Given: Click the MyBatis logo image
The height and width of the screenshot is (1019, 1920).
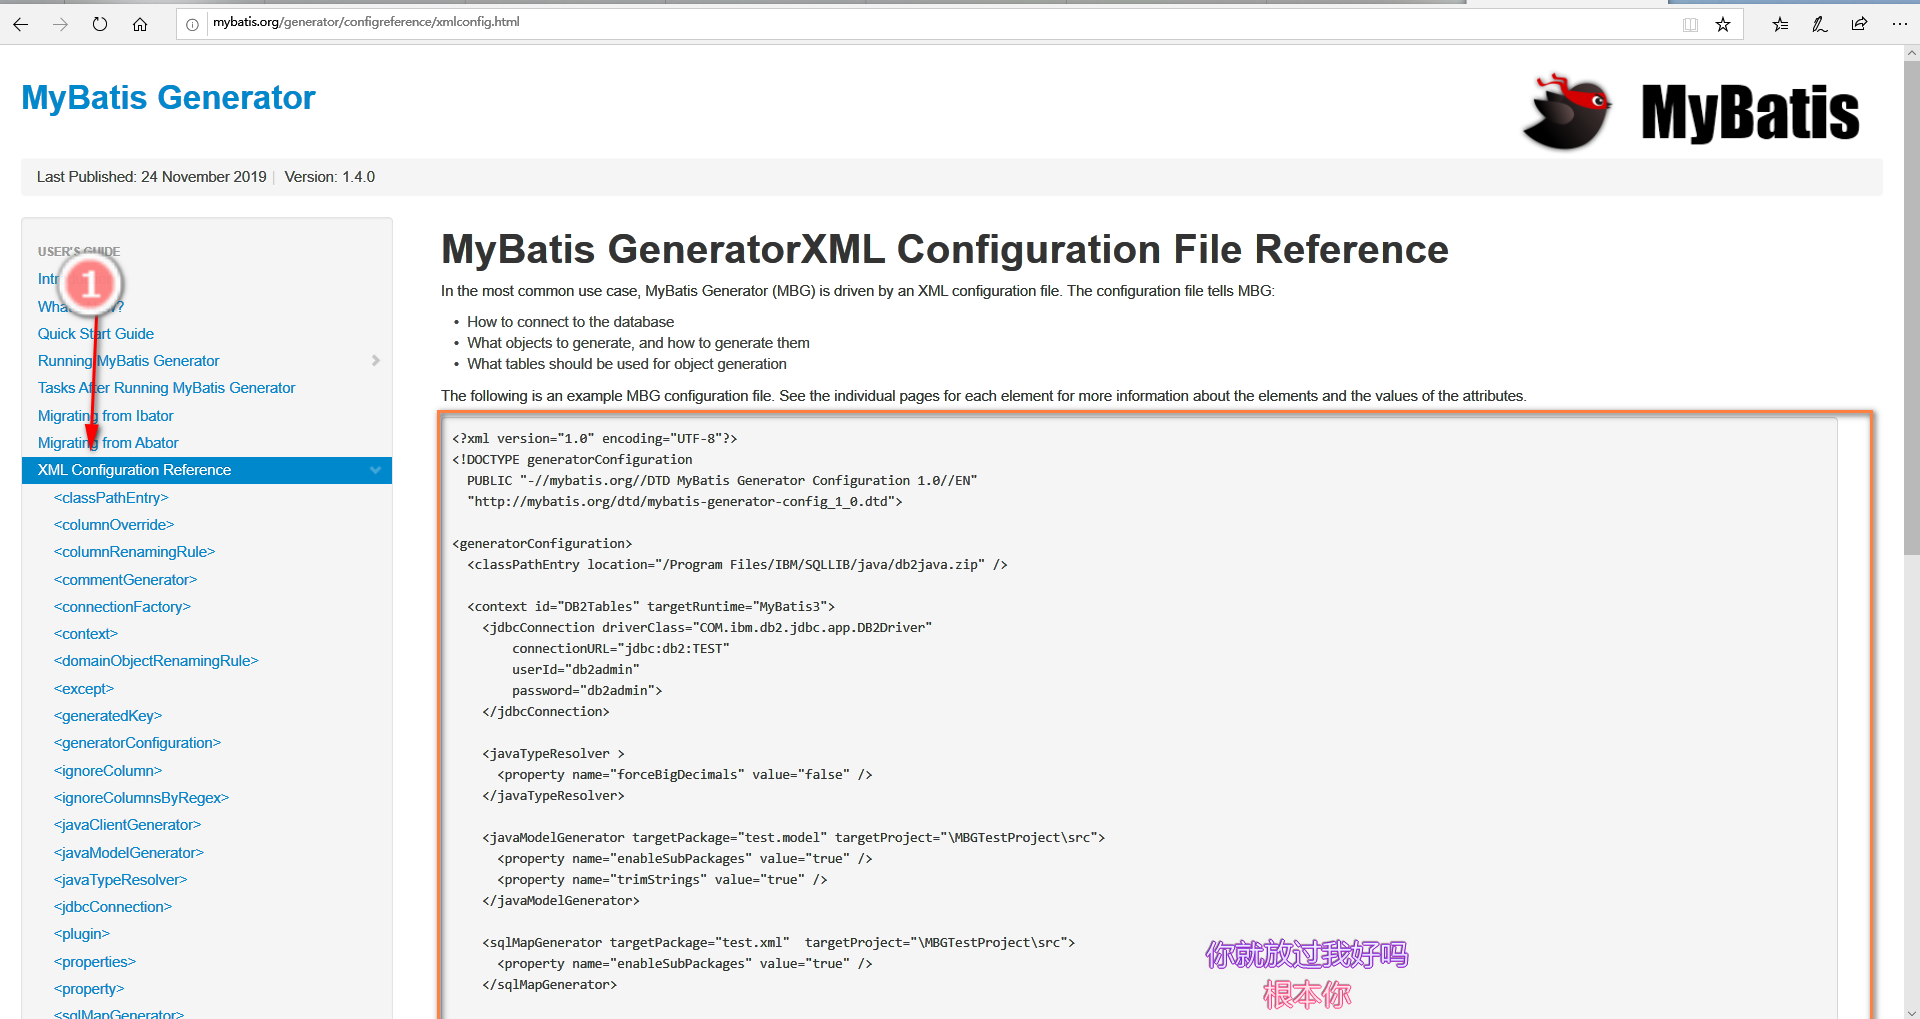Looking at the screenshot, I should 1691,111.
